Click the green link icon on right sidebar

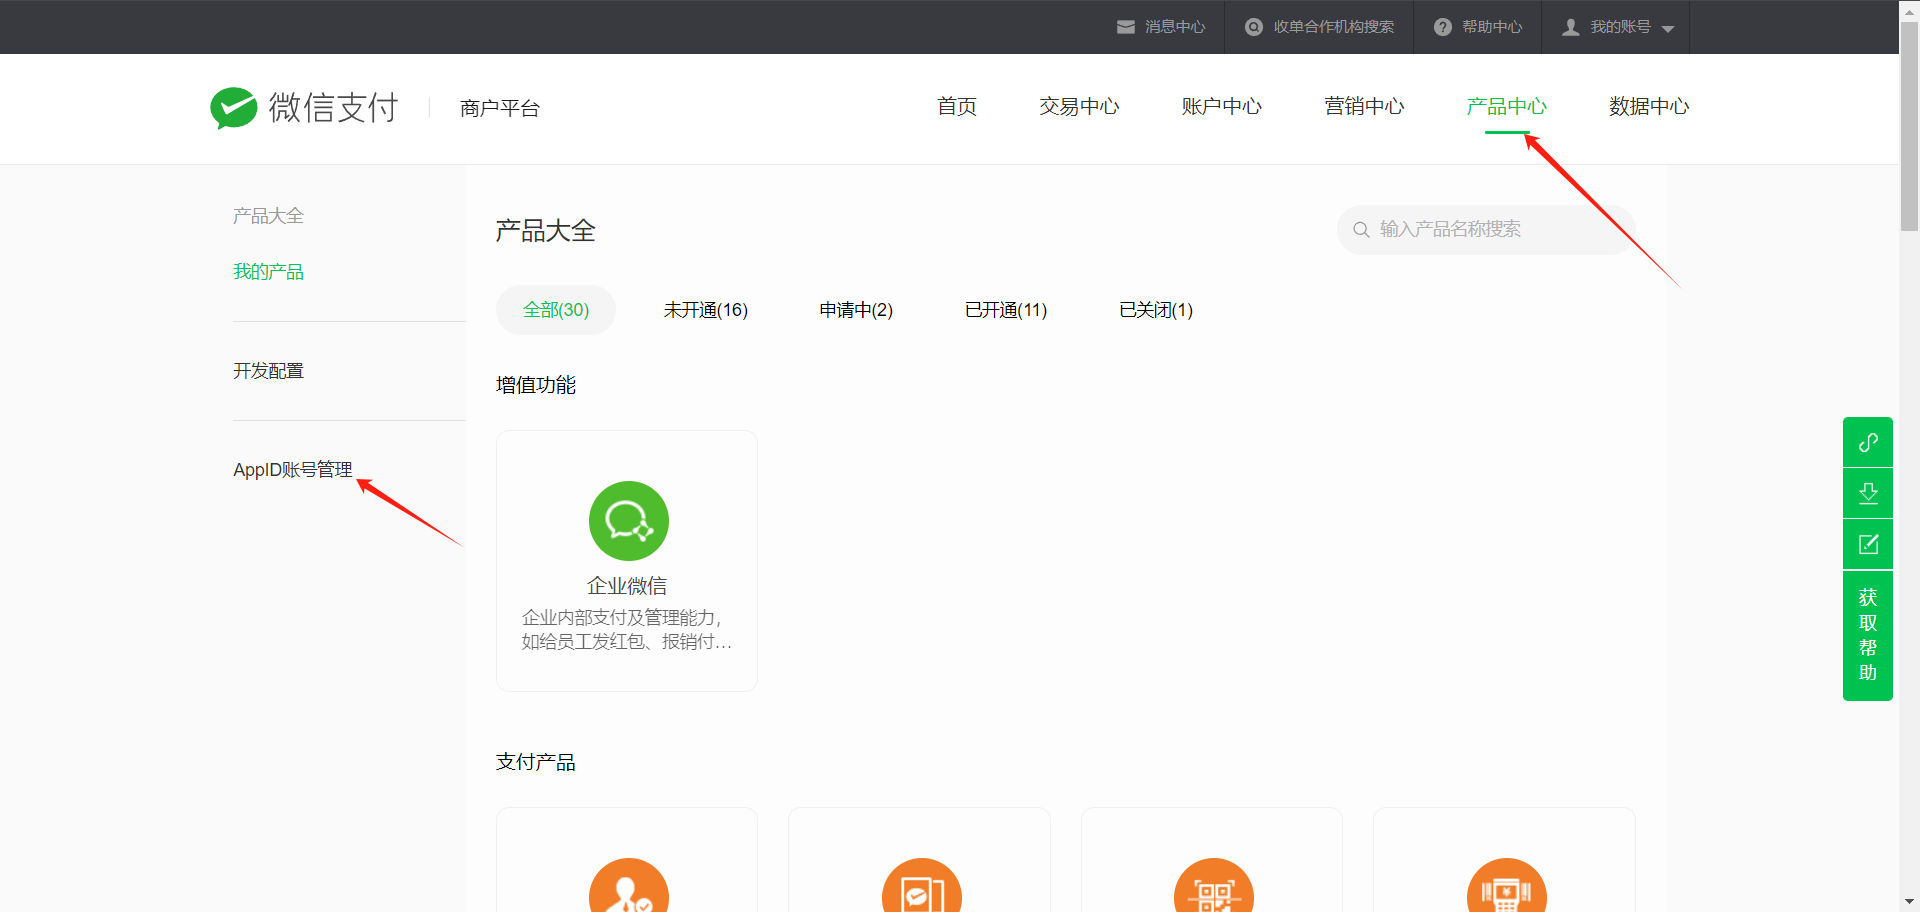pyautogui.click(x=1867, y=442)
